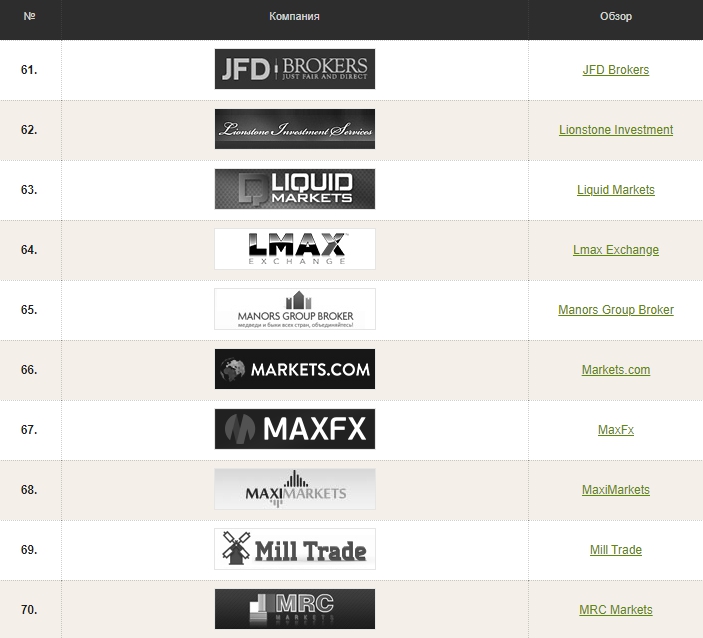The width and height of the screenshot is (703, 638).
Task: Open the MAXFX logo image
Action: [295, 429]
